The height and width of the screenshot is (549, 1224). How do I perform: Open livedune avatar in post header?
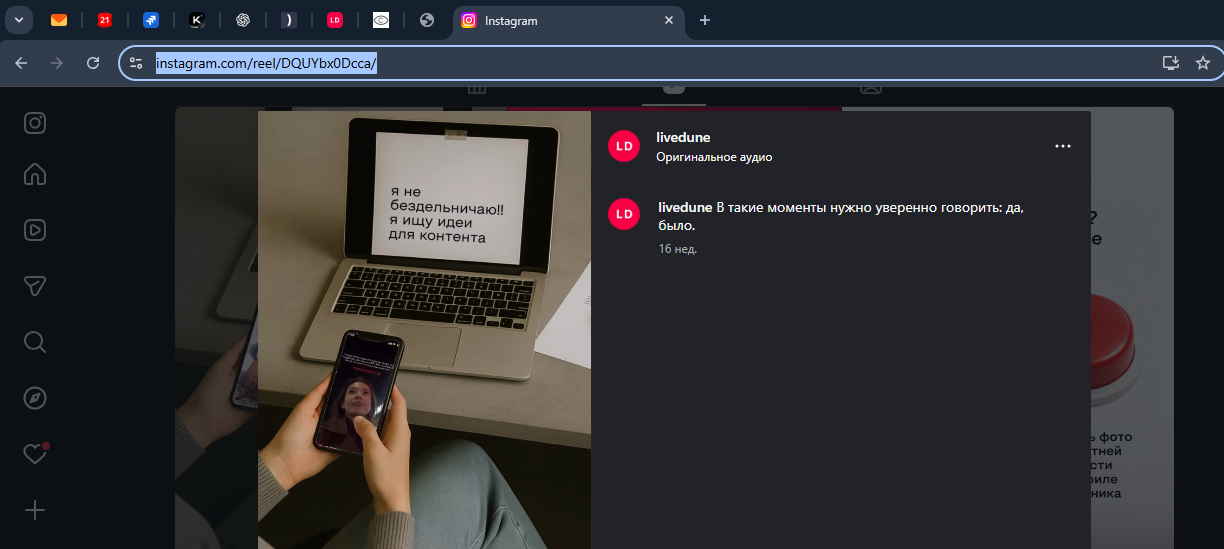click(624, 146)
